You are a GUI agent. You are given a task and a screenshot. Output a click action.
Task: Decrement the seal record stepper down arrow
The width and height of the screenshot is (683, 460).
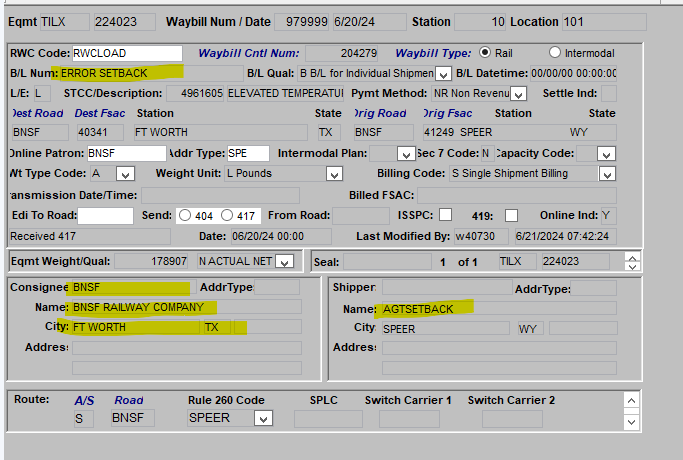[632, 266]
